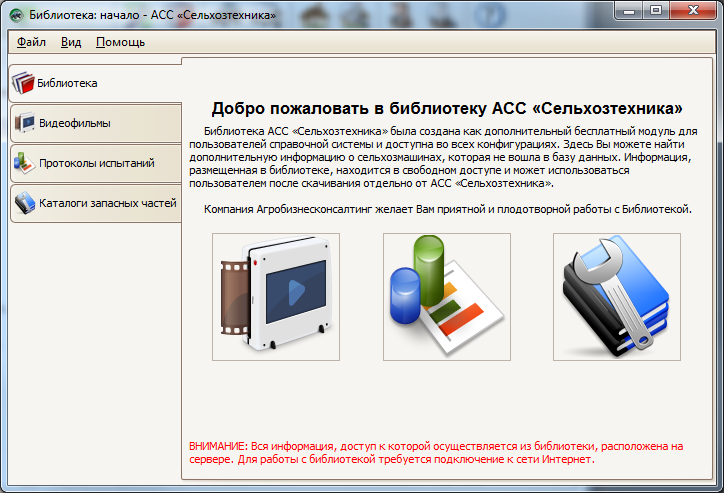The image size is (724, 493).
Task: Click the chart icon beside Протоколы испытаний
Action: click(x=24, y=163)
